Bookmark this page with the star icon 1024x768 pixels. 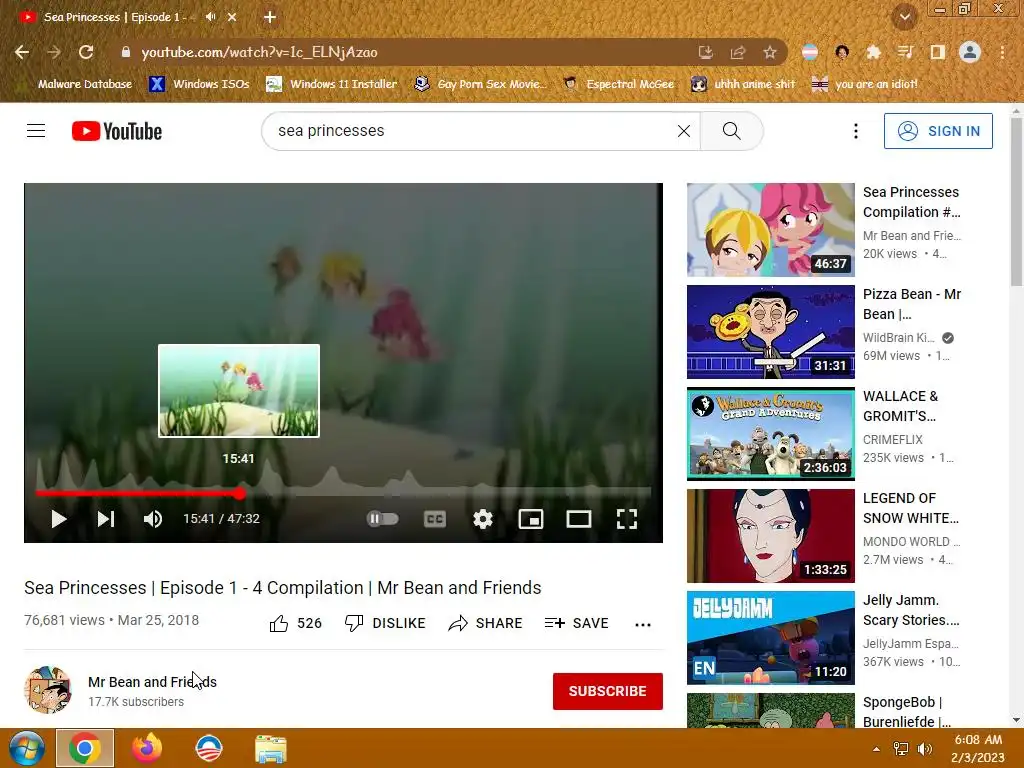pos(770,52)
